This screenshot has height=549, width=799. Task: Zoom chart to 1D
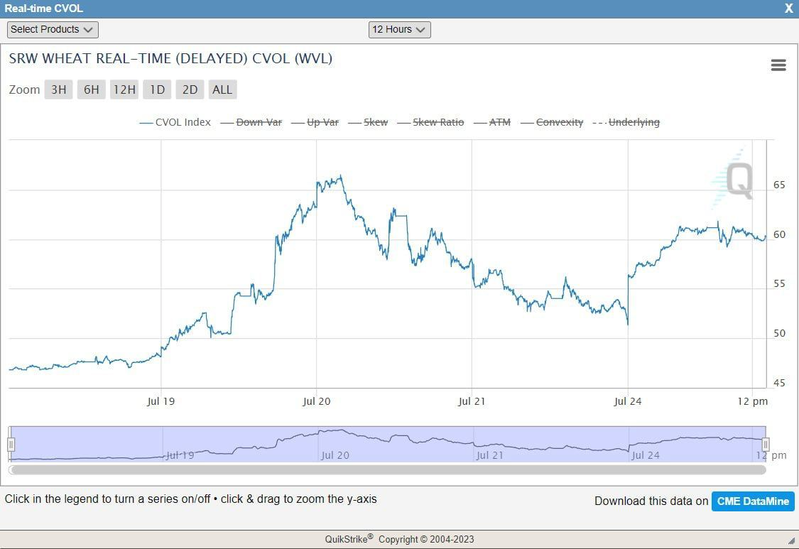coord(157,90)
